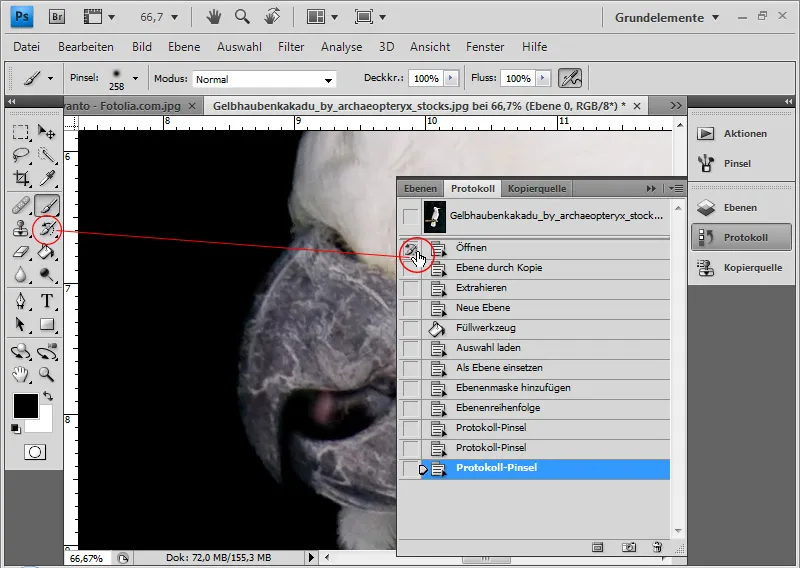
Task: Select the Crop tool
Action: click(x=20, y=178)
